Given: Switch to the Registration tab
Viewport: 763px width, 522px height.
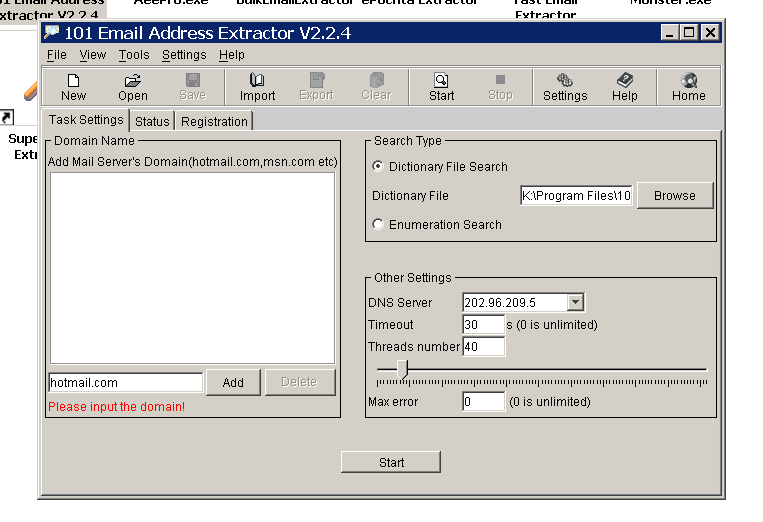Looking at the screenshot, I should [x=214, y=121].
